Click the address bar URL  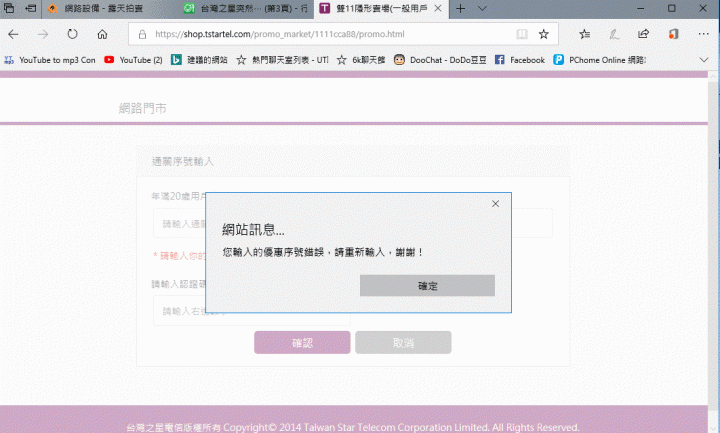point(280,34)
